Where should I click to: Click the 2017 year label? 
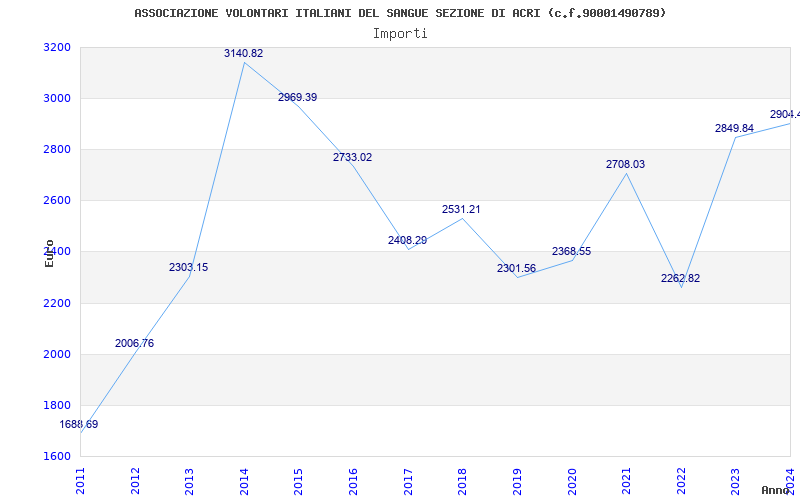pyautogui.click(x=408, y=481)
